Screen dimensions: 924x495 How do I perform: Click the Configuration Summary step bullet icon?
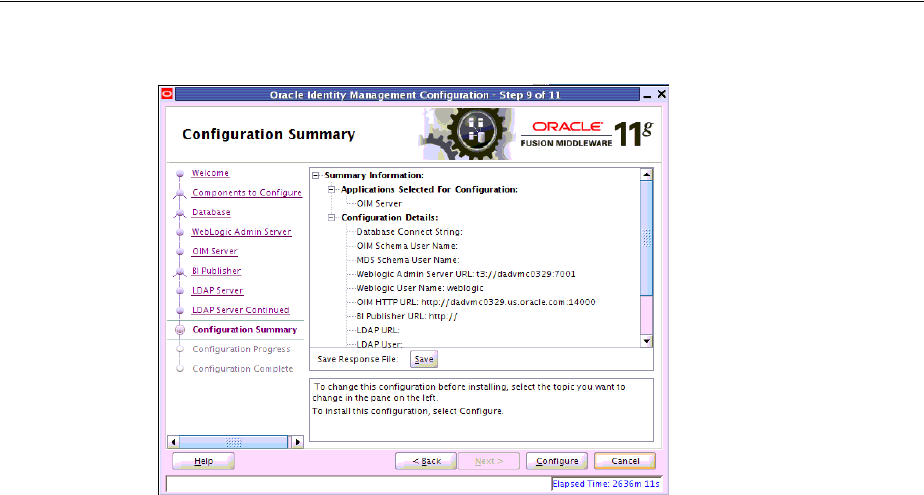click(x=180, y=330)
